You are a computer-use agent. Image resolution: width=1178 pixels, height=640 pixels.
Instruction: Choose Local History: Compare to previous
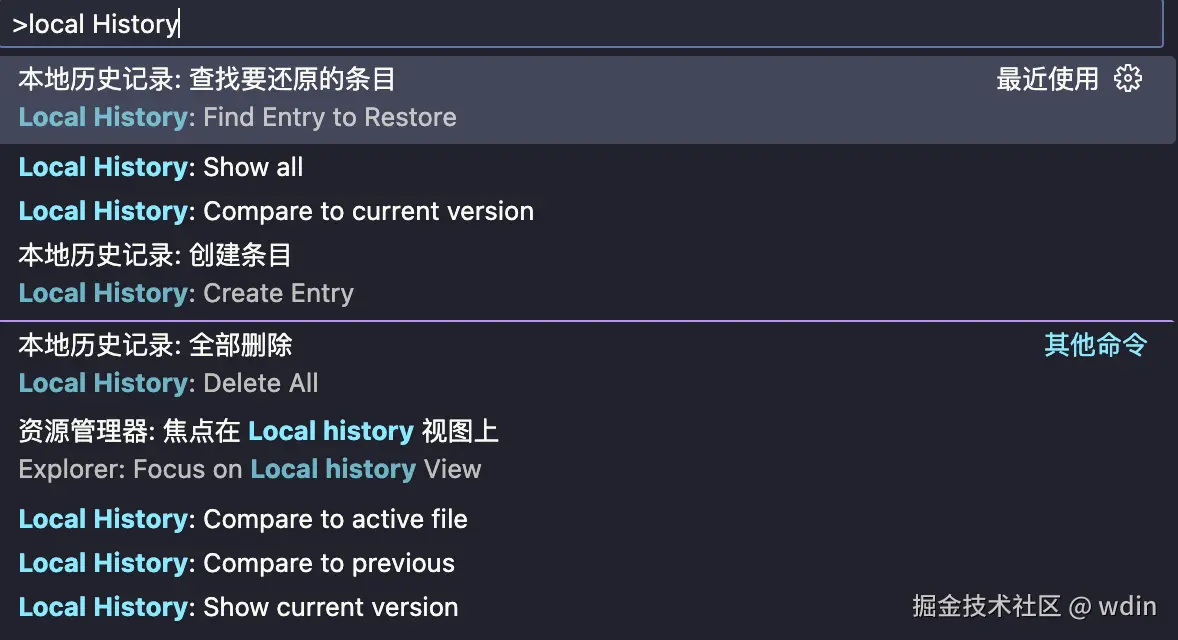pos(237,563)
